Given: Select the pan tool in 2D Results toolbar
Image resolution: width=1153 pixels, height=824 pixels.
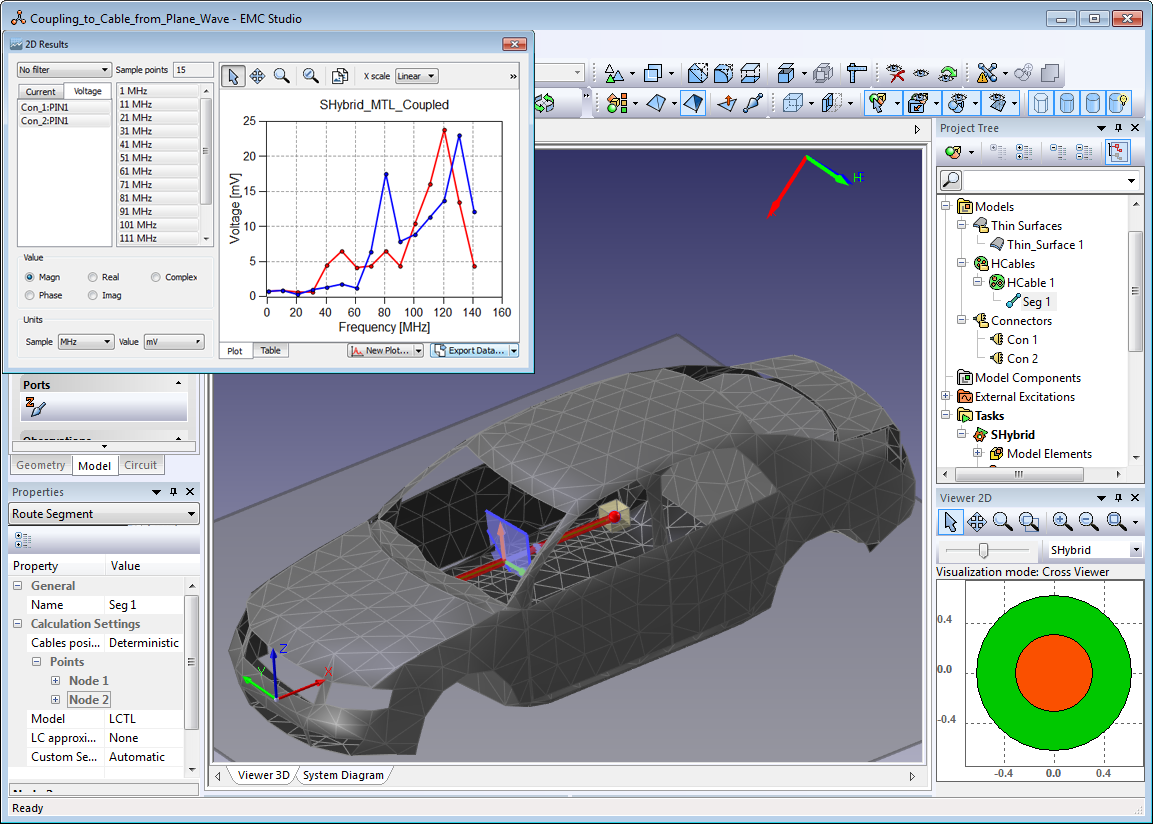Looking at the screenshot, I should 257,76.
